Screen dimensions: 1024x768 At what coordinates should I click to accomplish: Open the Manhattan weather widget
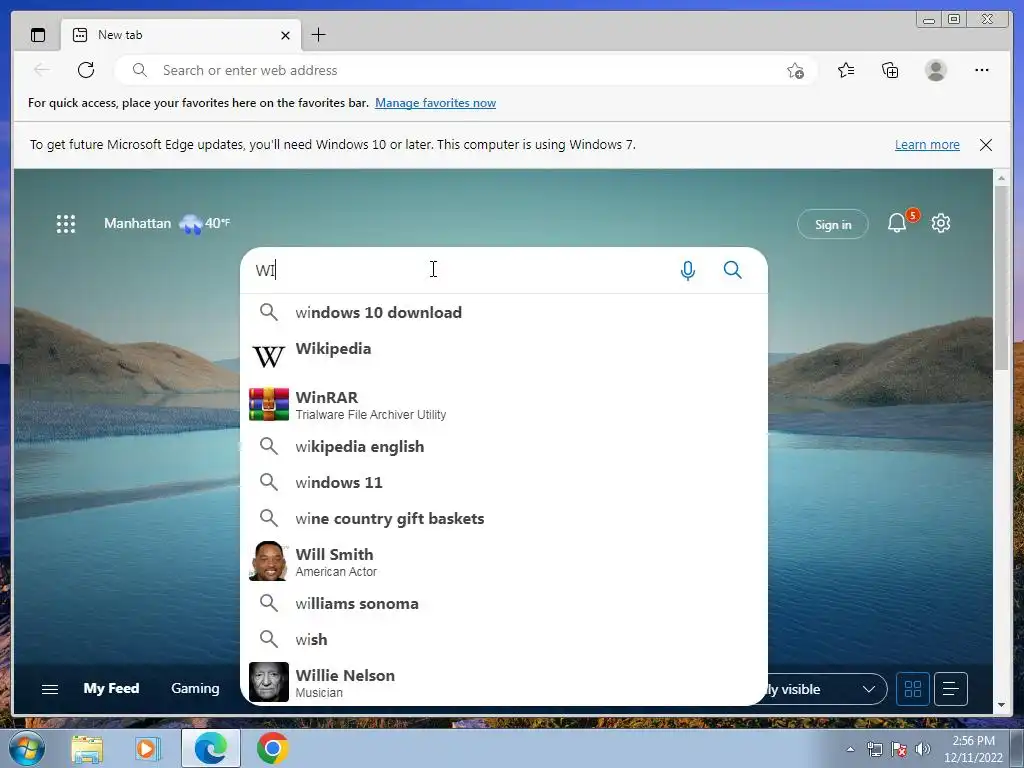point(167,223)
